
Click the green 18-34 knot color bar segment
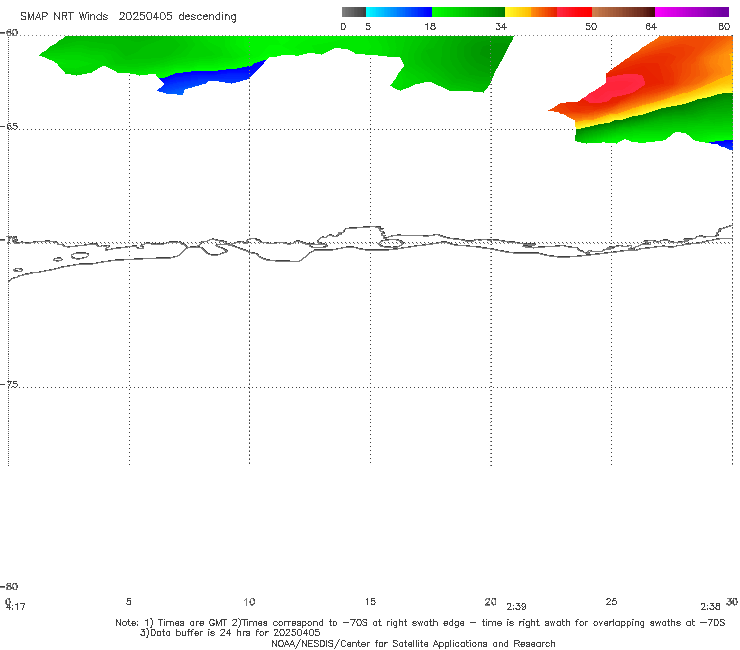point(468,12)
